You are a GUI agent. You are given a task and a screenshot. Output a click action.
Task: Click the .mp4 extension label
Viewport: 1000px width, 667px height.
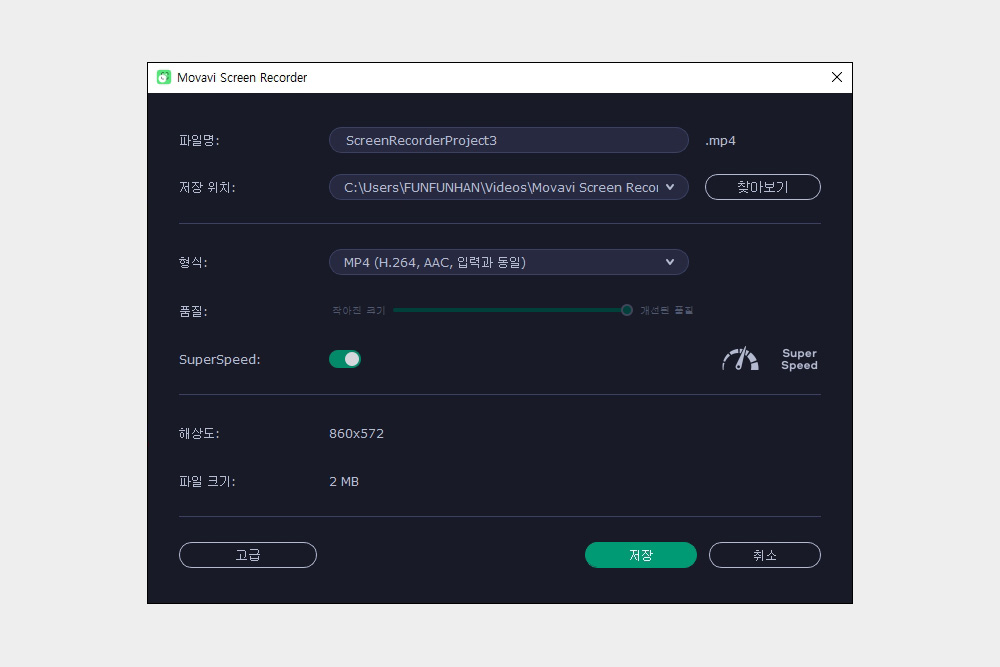pyautogui.click(x=720, y=141)
